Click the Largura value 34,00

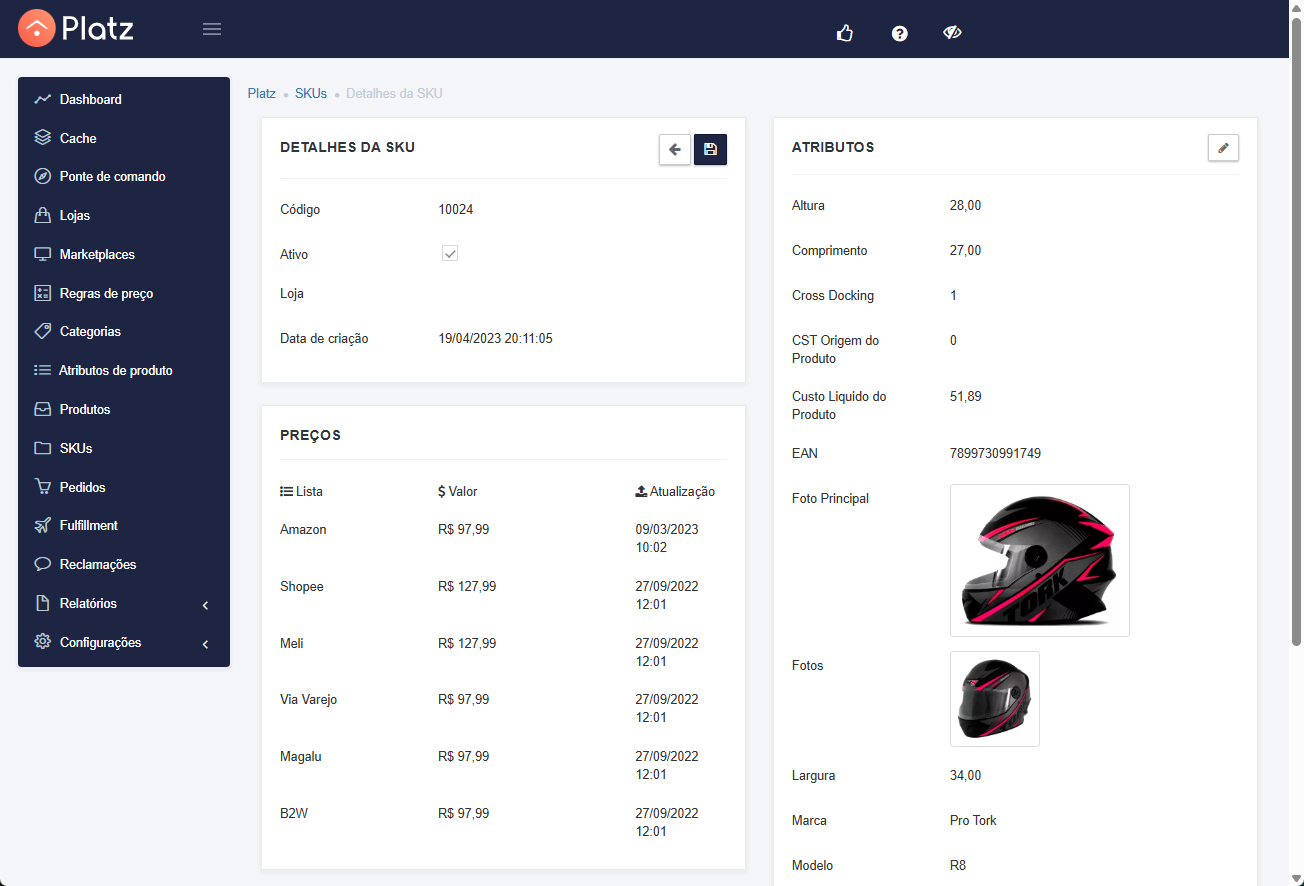point(966,775)
